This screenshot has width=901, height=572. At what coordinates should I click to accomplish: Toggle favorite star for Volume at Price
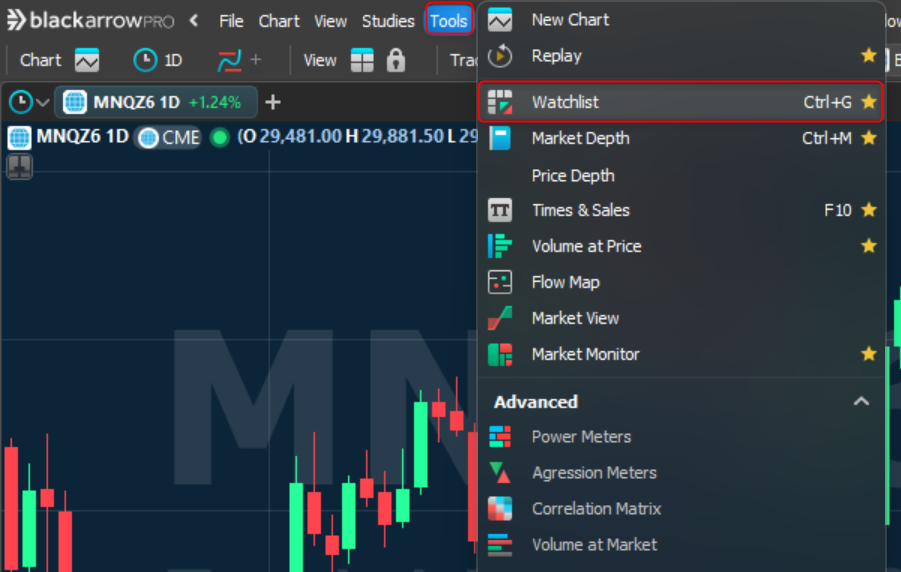click(868, 246)
